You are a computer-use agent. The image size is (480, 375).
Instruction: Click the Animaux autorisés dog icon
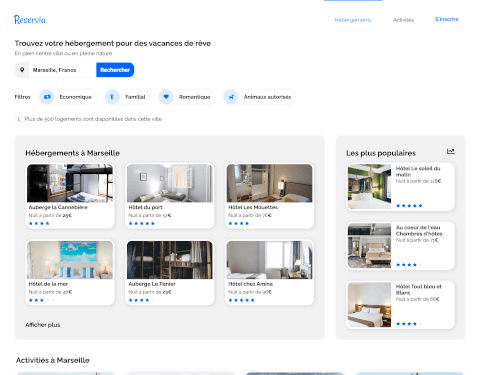(x=231, y=97)
